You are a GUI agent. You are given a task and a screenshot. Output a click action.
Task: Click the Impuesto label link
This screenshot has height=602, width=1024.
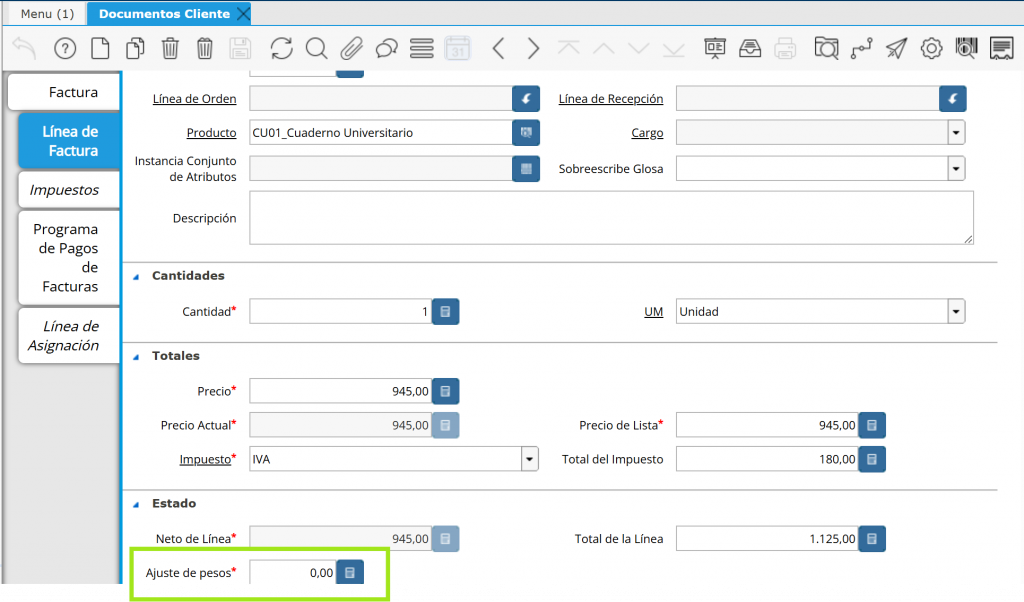[x=205, y=459]
